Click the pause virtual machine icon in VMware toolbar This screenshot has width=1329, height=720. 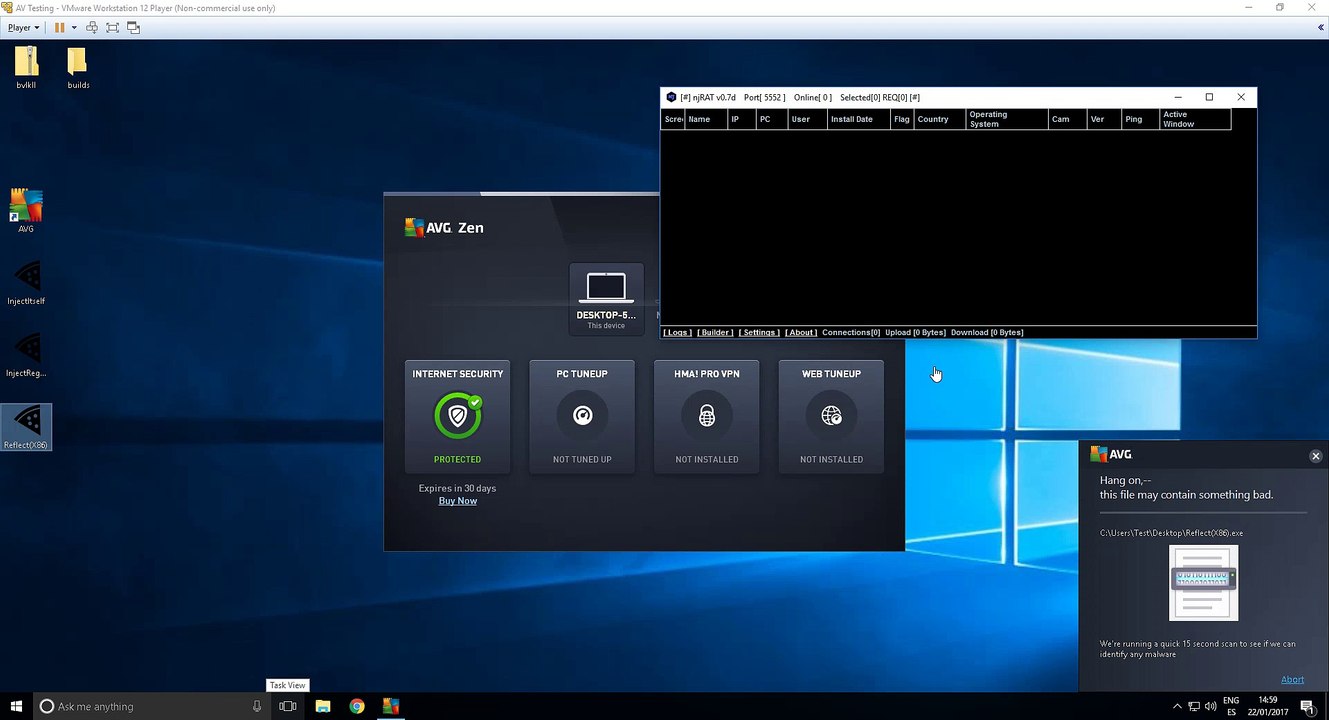click(60, 28)
